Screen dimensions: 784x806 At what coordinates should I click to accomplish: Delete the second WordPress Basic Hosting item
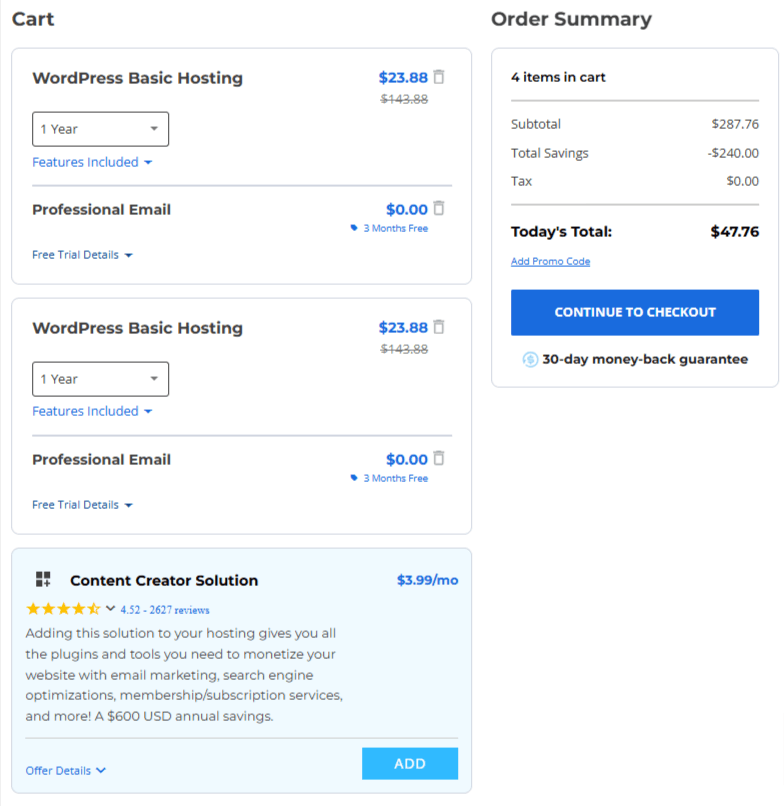(439, 327)
